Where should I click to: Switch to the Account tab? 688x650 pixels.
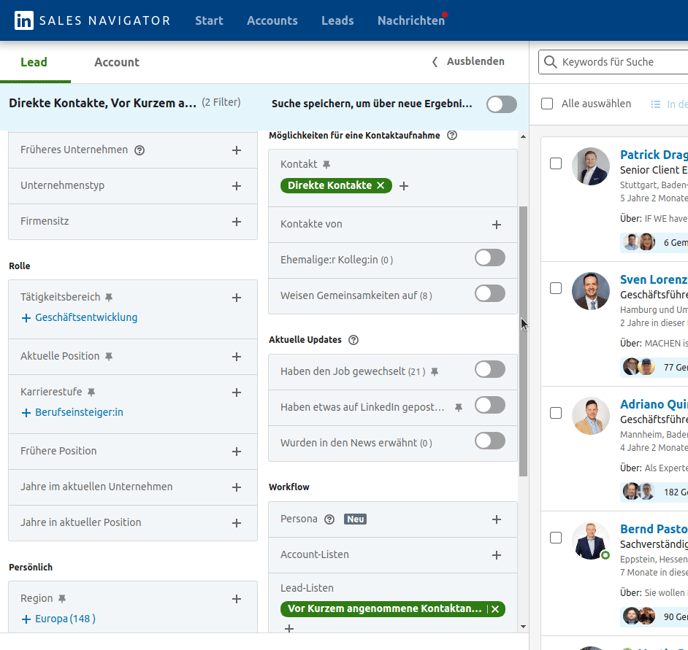coord(117,62)
